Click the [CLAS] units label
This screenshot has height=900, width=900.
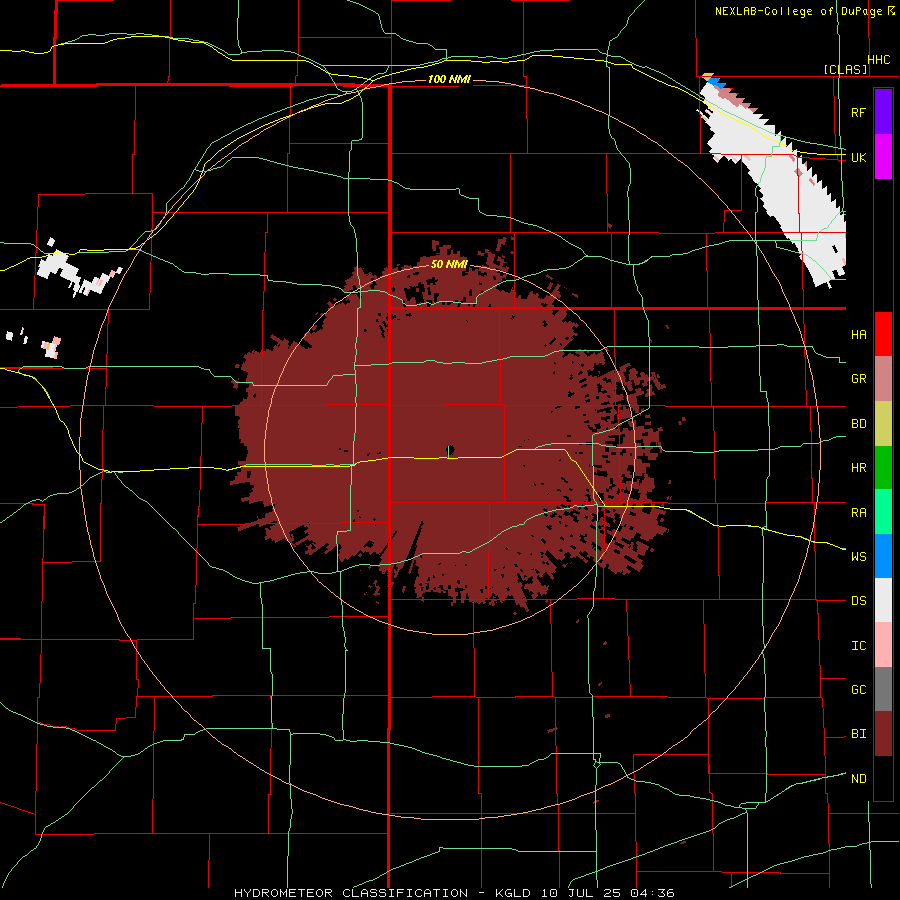[x=845, y=69]
